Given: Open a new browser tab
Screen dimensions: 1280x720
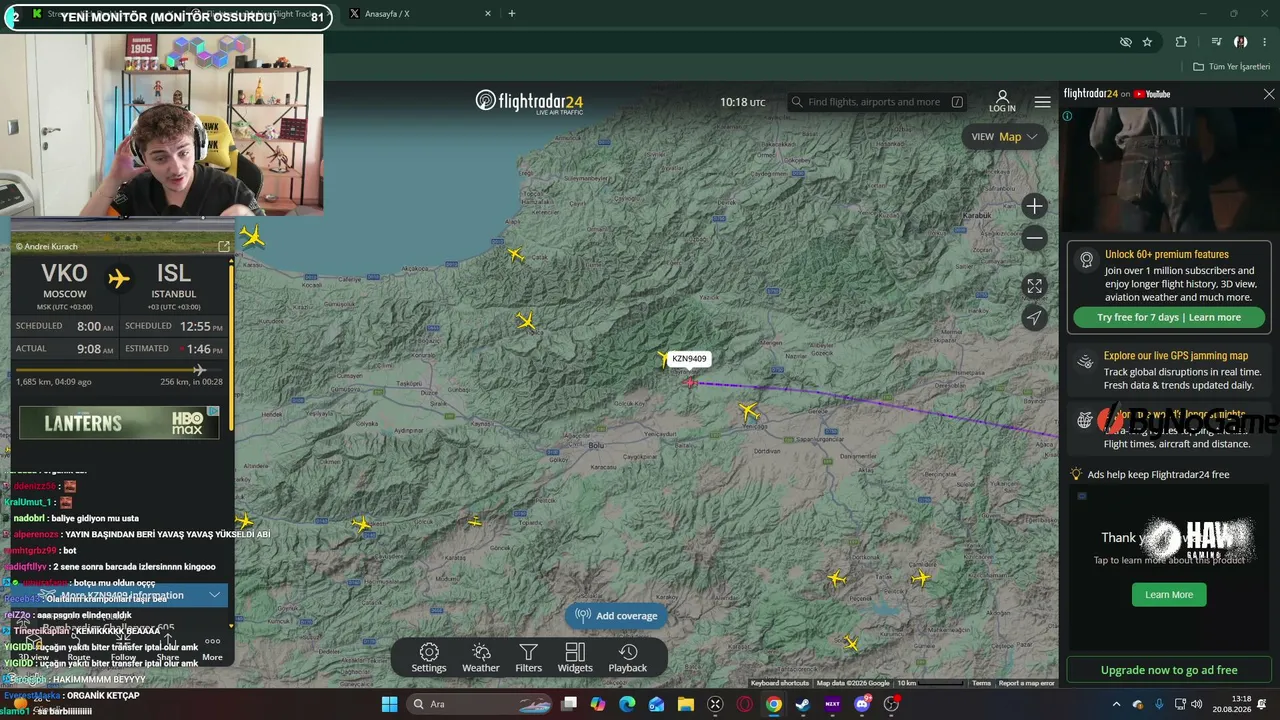Looking at the screenshot, I should point(512,14).
